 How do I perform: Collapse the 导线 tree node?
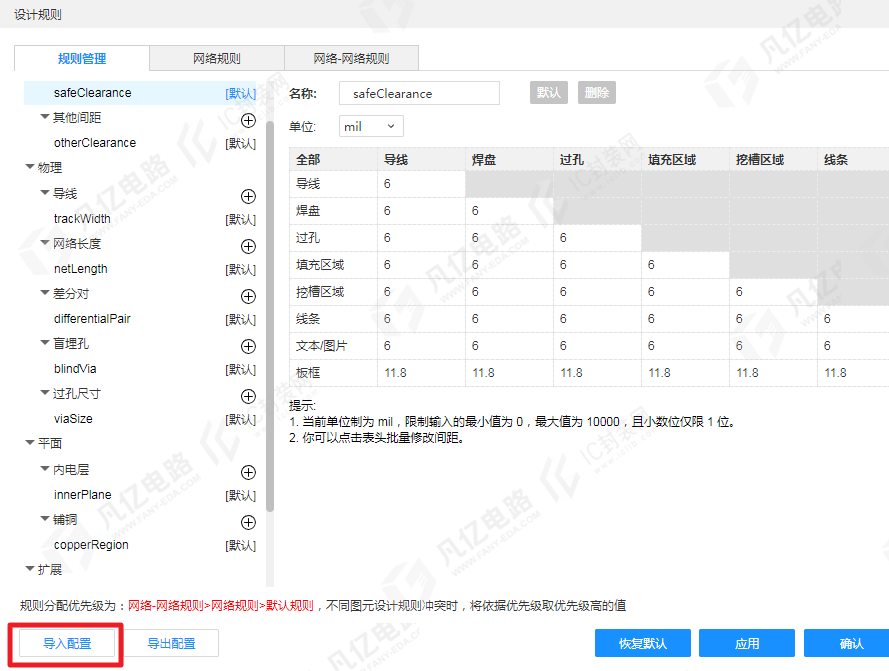click(45, 193)
